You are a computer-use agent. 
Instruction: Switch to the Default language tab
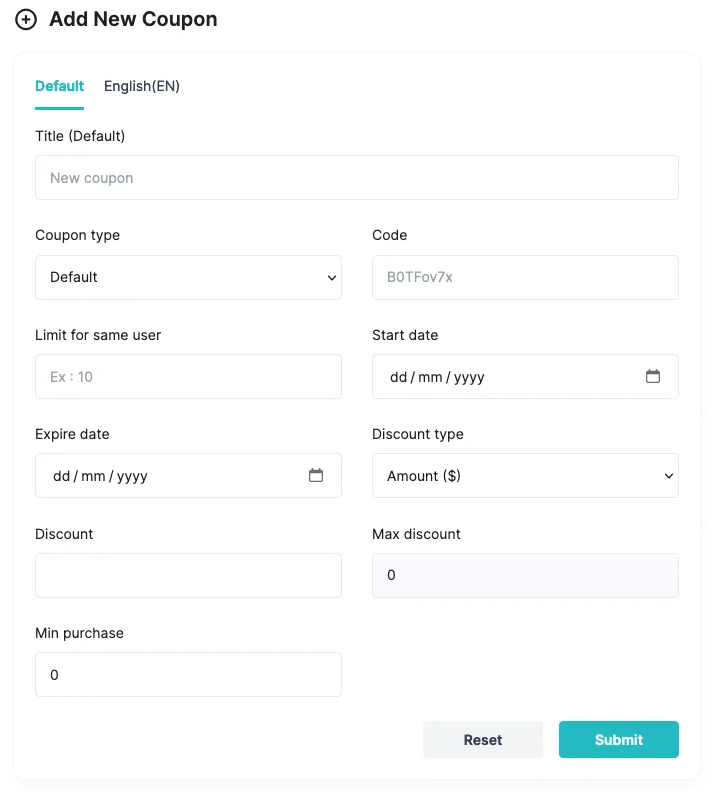[60, 86]
